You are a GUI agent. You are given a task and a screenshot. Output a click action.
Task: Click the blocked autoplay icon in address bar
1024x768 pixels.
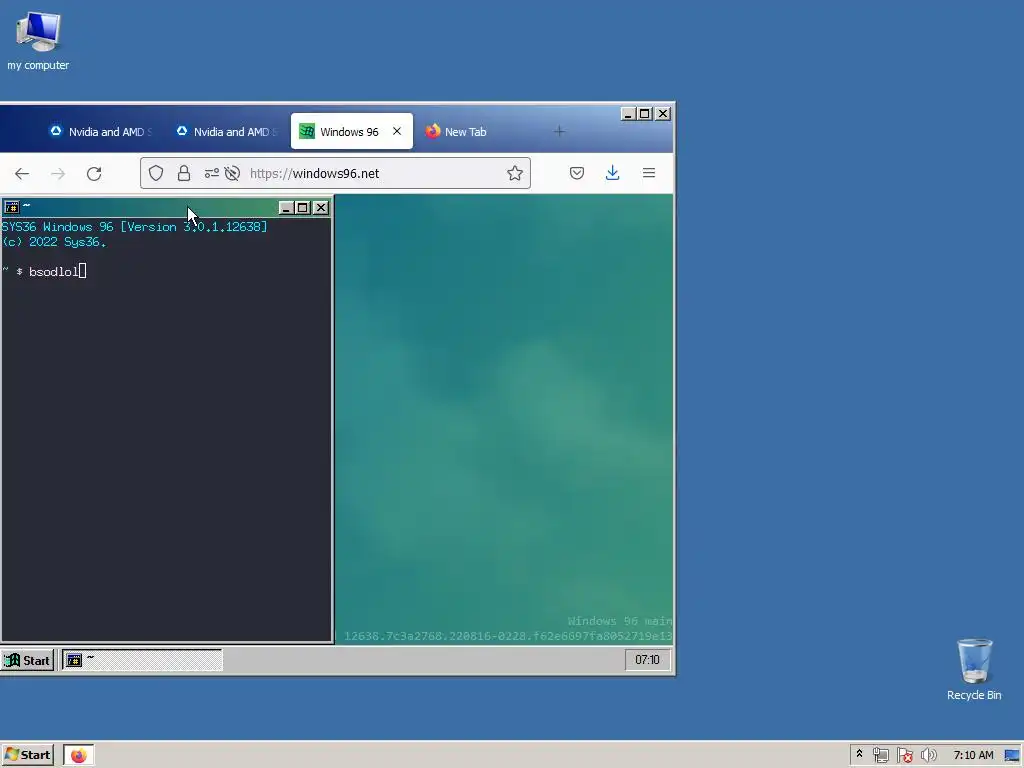pos(232,173)
